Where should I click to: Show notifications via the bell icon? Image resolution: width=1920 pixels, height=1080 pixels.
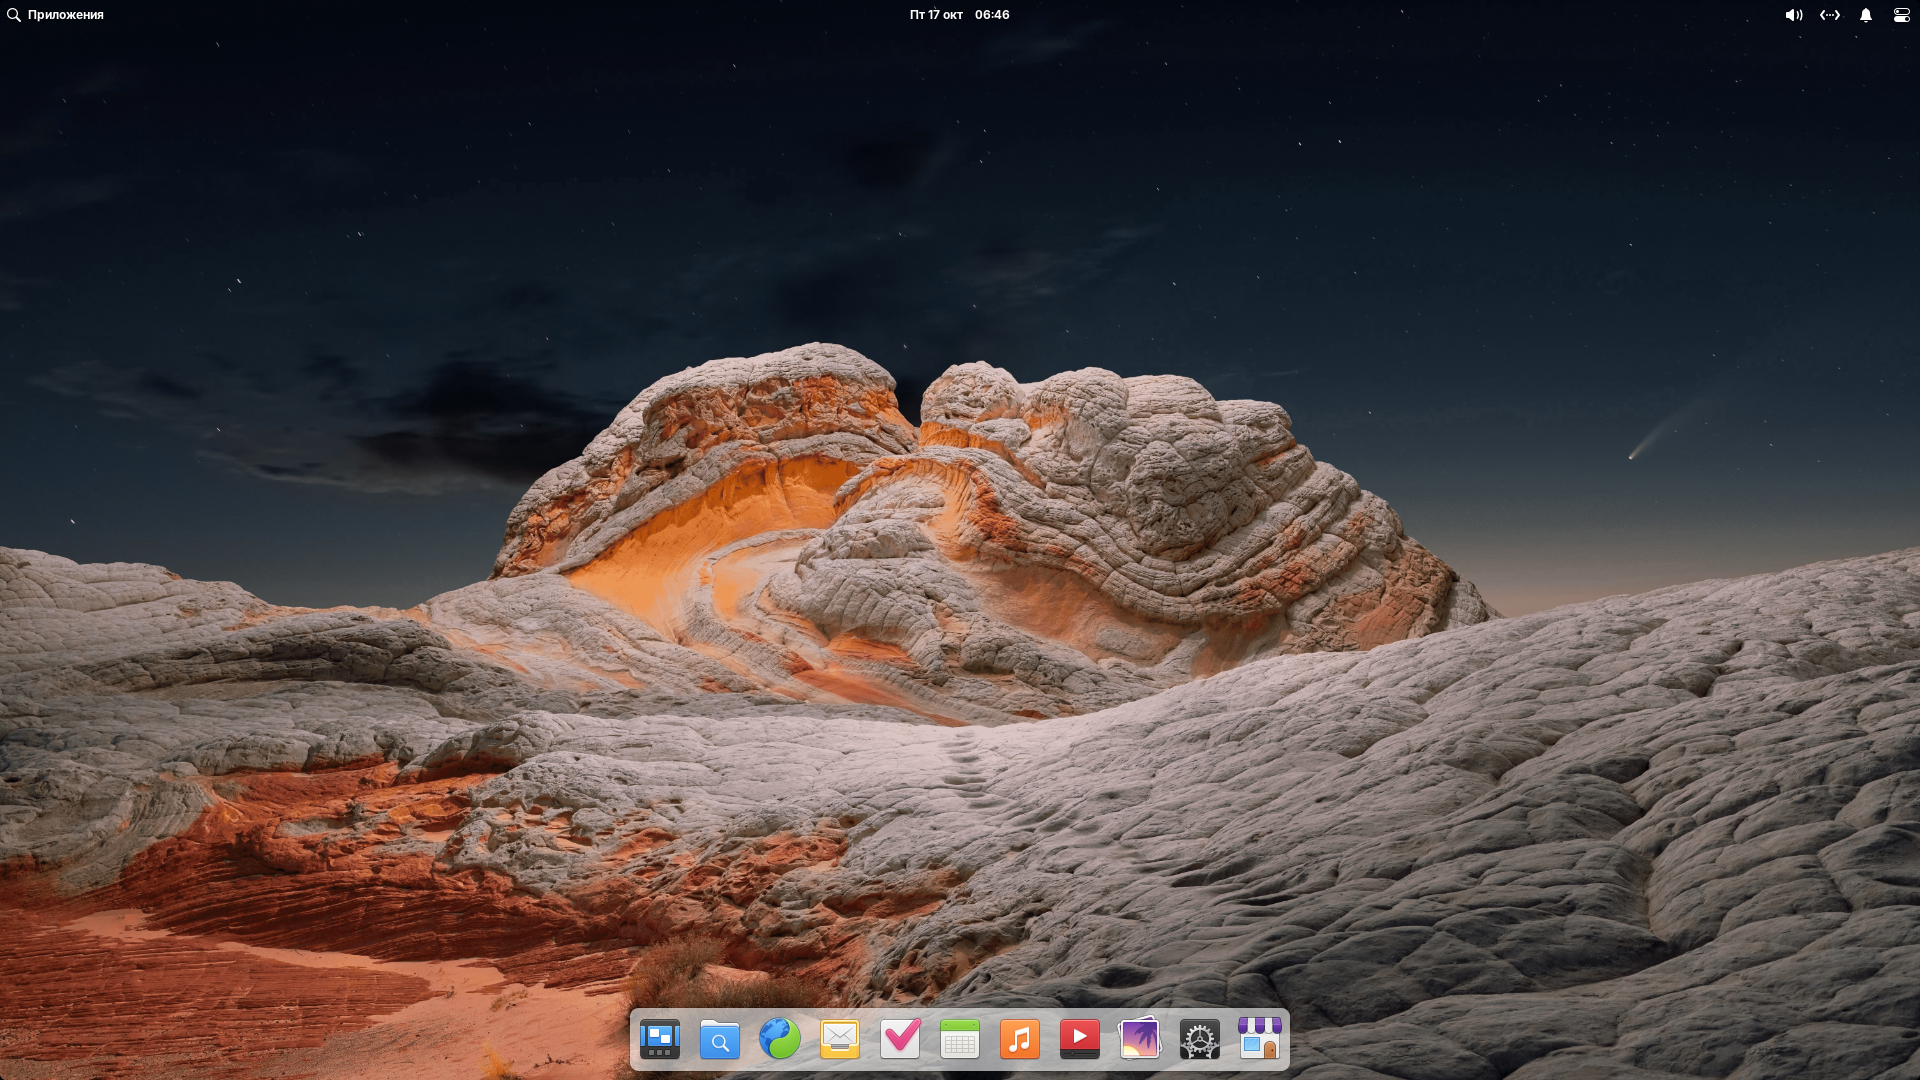click(x=1866, y=15)
